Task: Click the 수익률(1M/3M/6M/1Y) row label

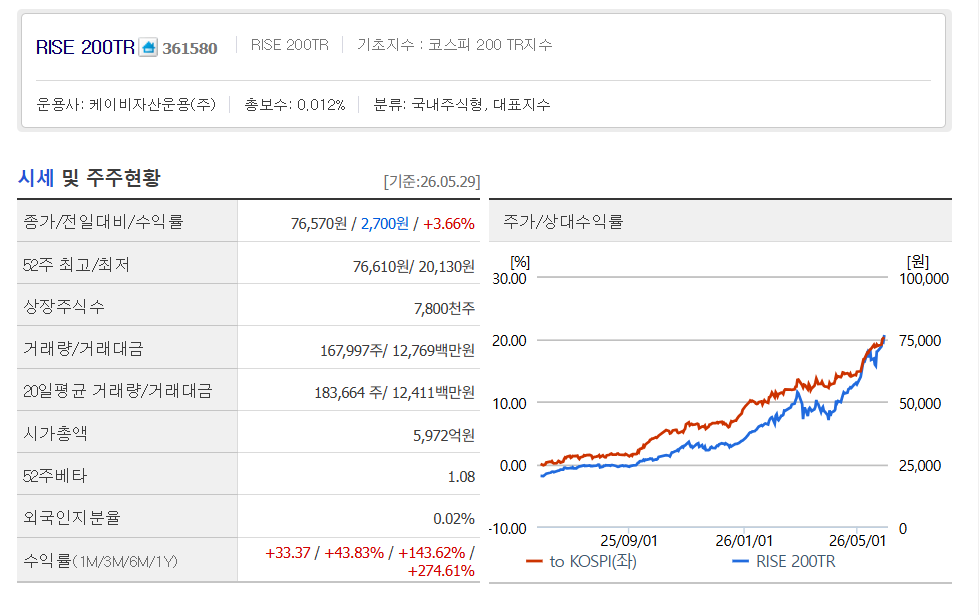Action: pos(101,561)
